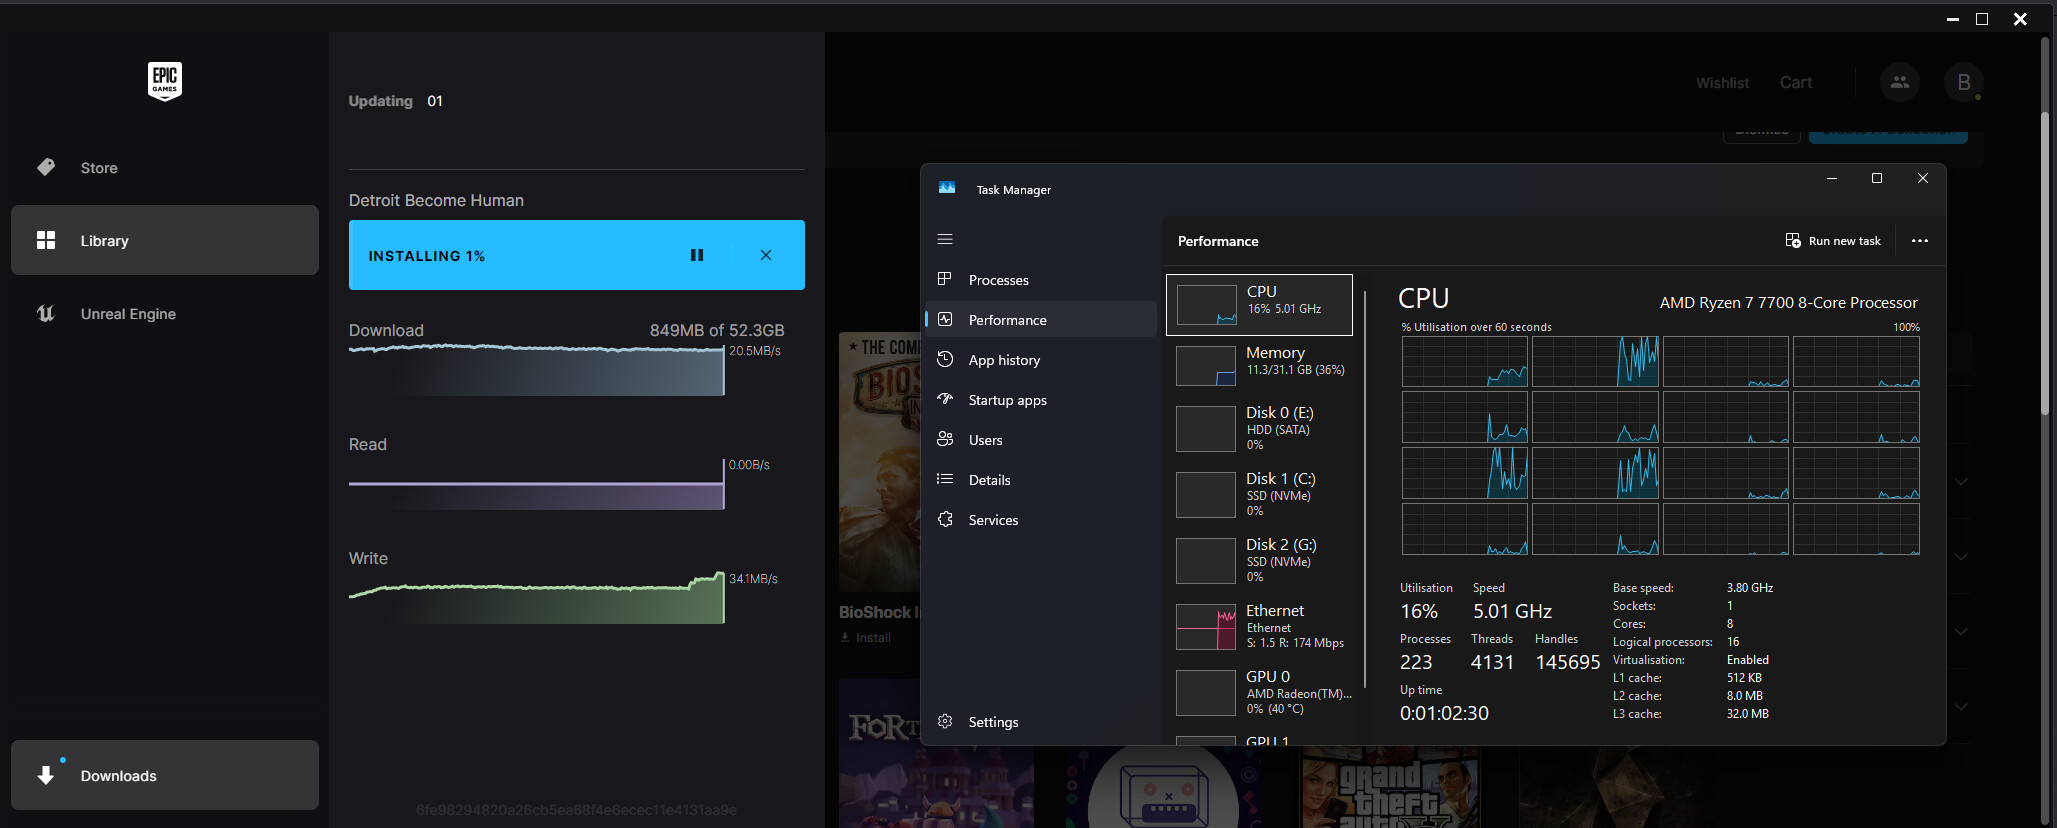Click the Performance chart icon in sidebar

(945, 319)
